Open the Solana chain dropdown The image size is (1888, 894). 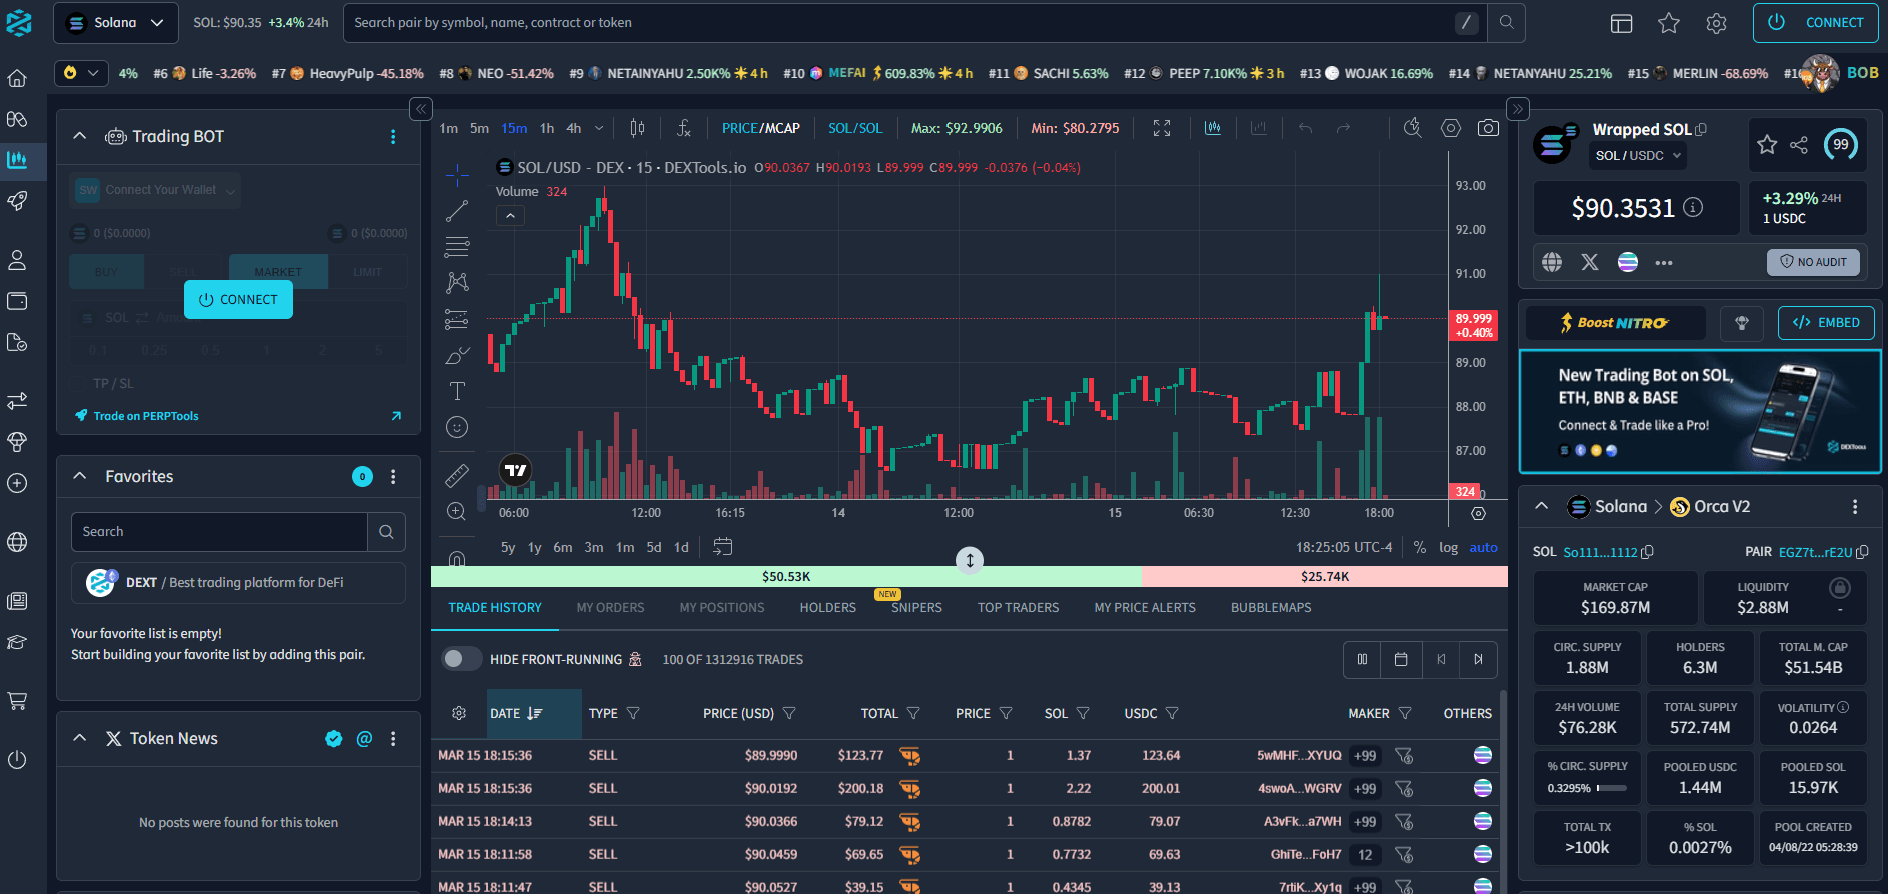click(115, 23)
